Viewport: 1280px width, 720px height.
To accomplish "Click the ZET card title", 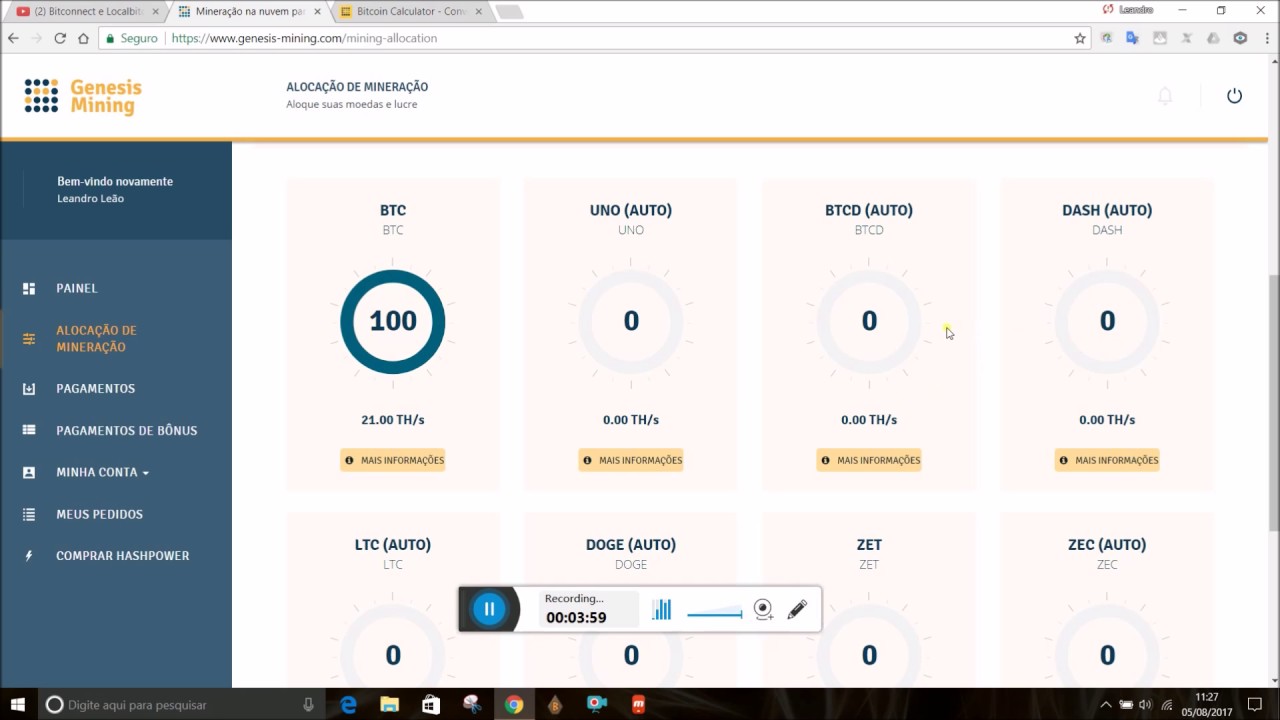I will (869, 545).
